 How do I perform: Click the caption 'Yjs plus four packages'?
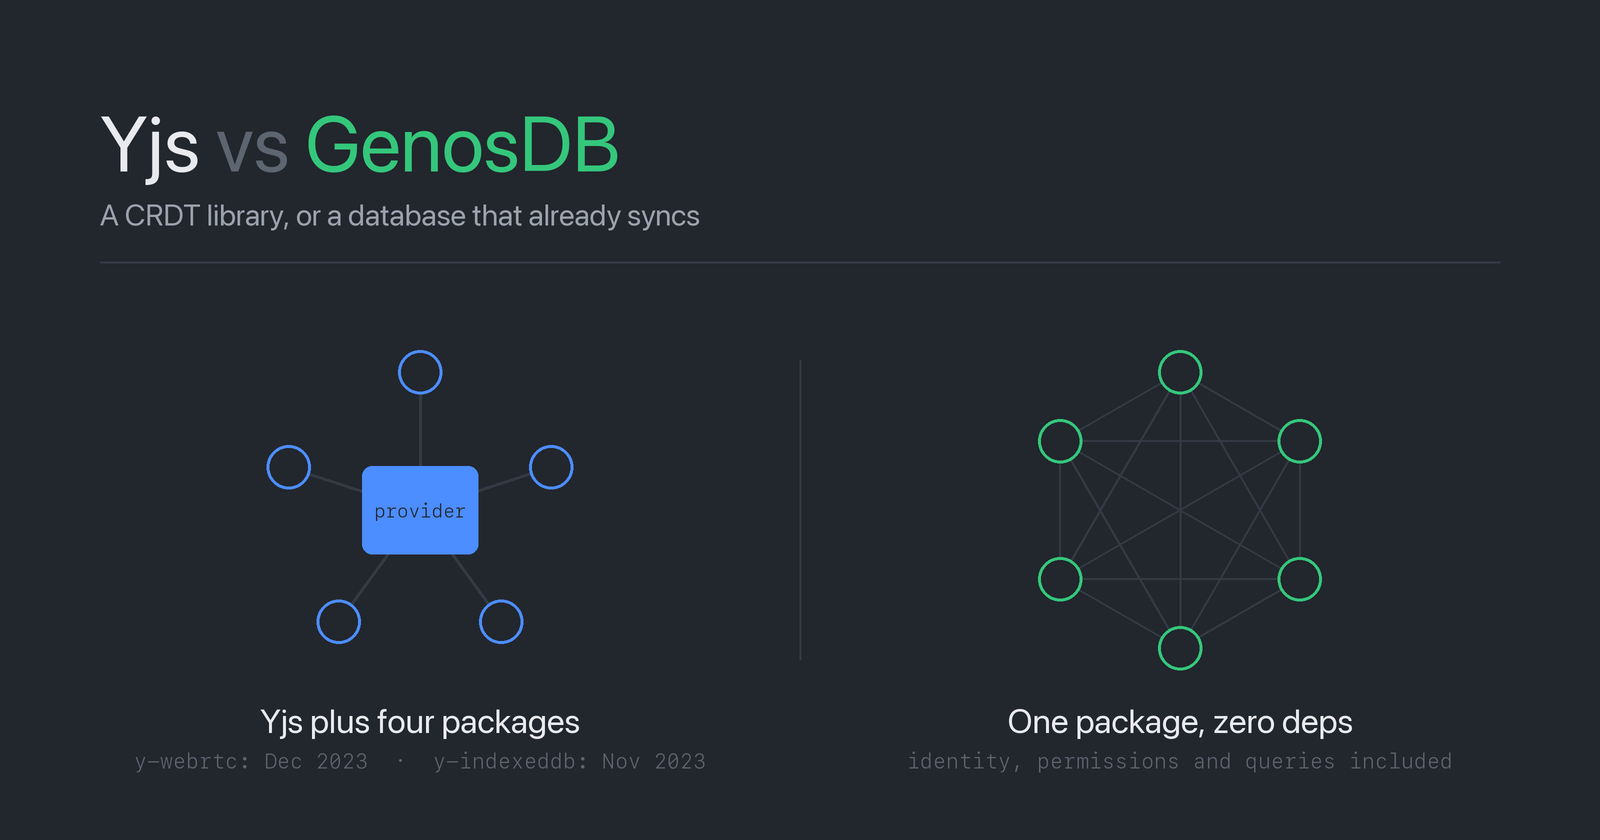[x=420, y=722]
